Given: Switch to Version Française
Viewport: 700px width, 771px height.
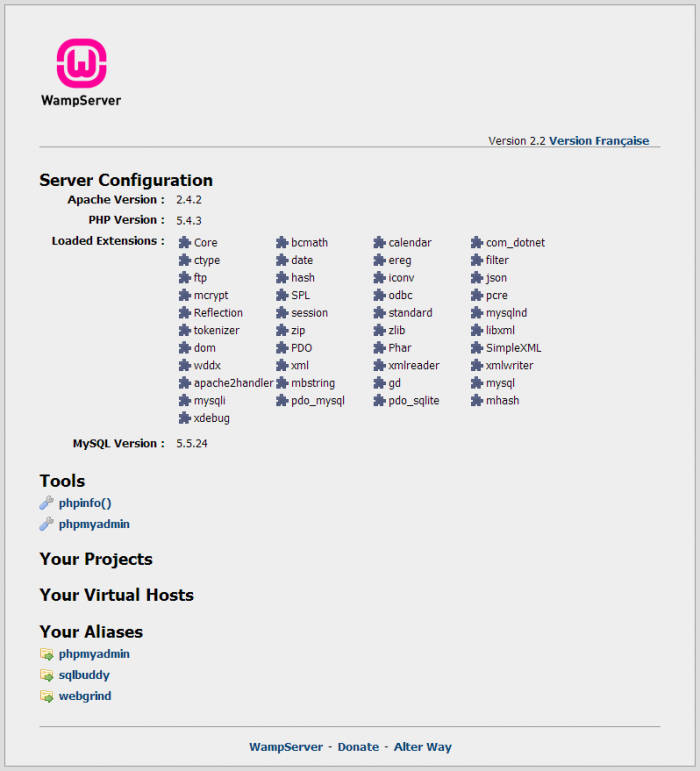Looking at the screenshot, I should [x=599, y=141].
